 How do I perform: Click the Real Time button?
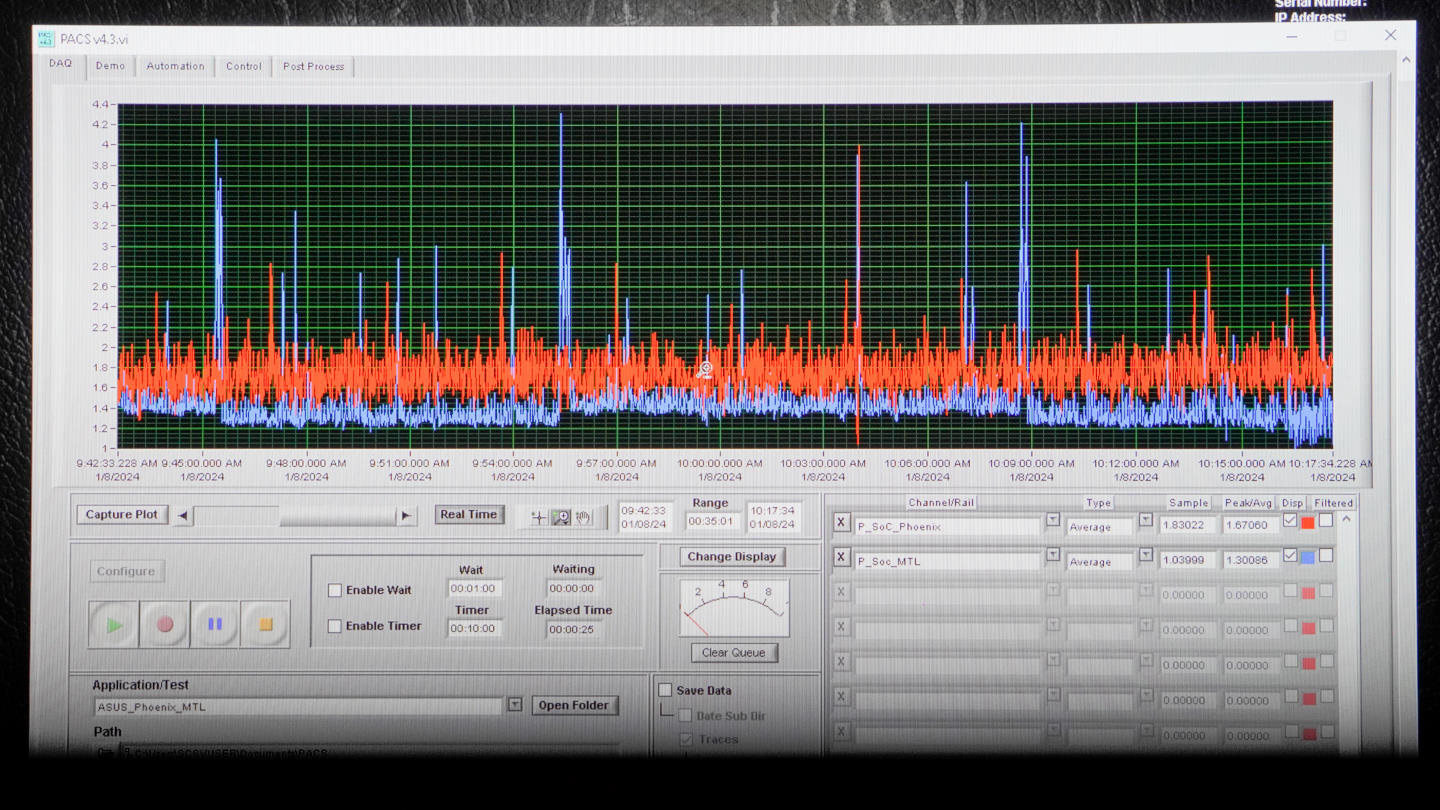click(x=468, y=515)
